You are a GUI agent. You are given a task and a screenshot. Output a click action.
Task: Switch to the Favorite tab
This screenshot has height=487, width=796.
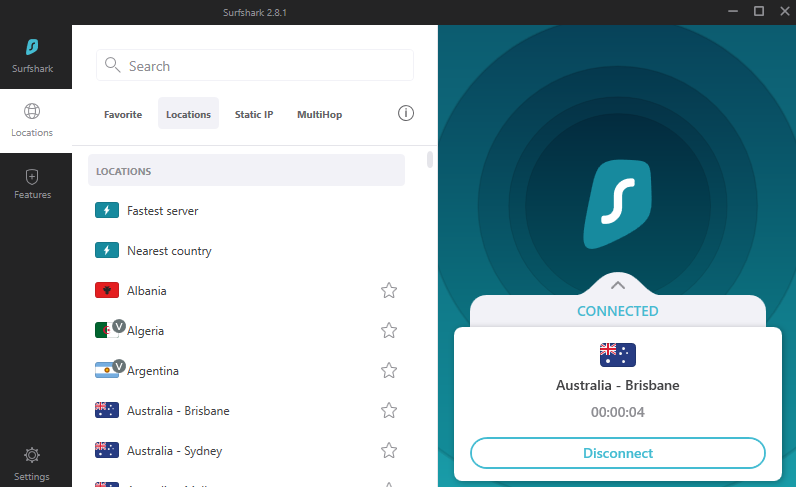(x=123, y=114)
